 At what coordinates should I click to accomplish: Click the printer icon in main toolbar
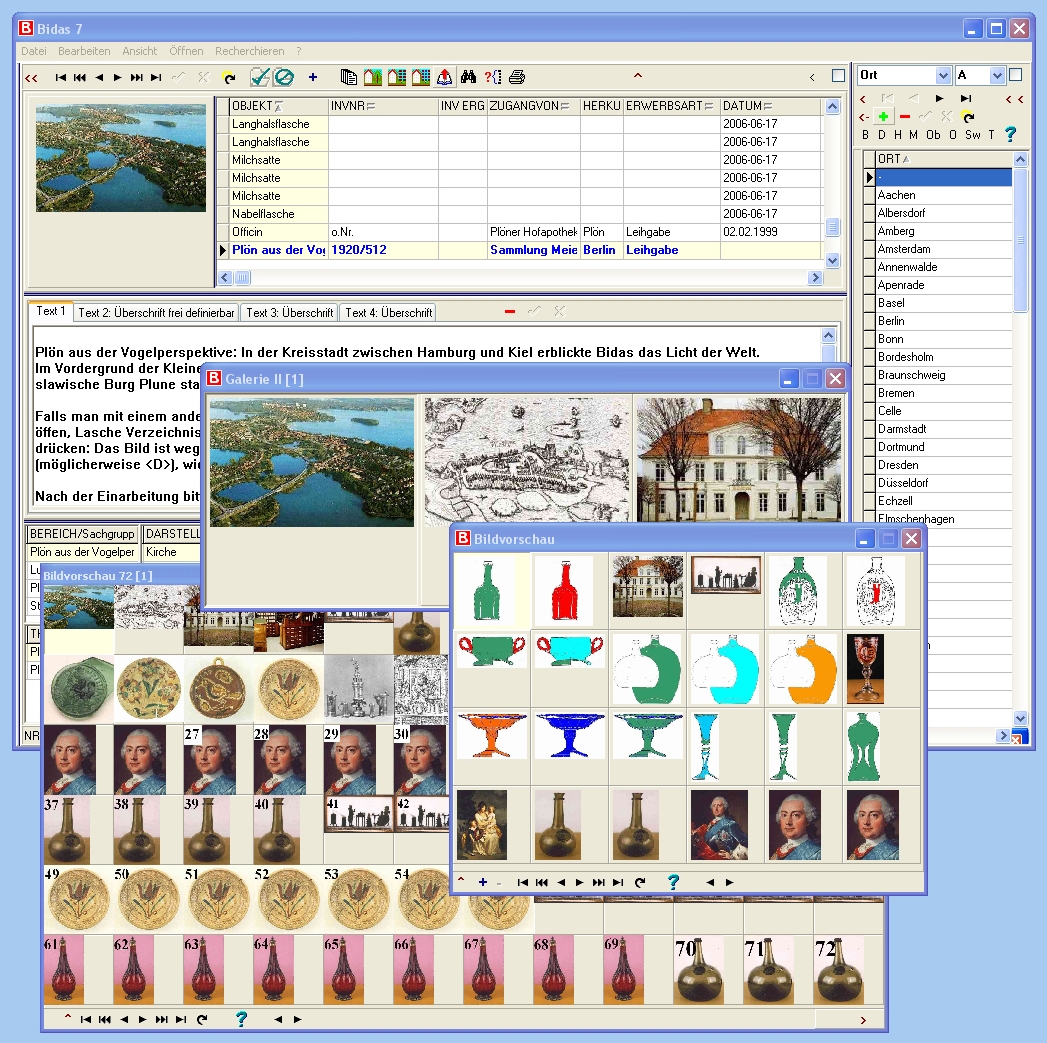(x=517, y=77)
